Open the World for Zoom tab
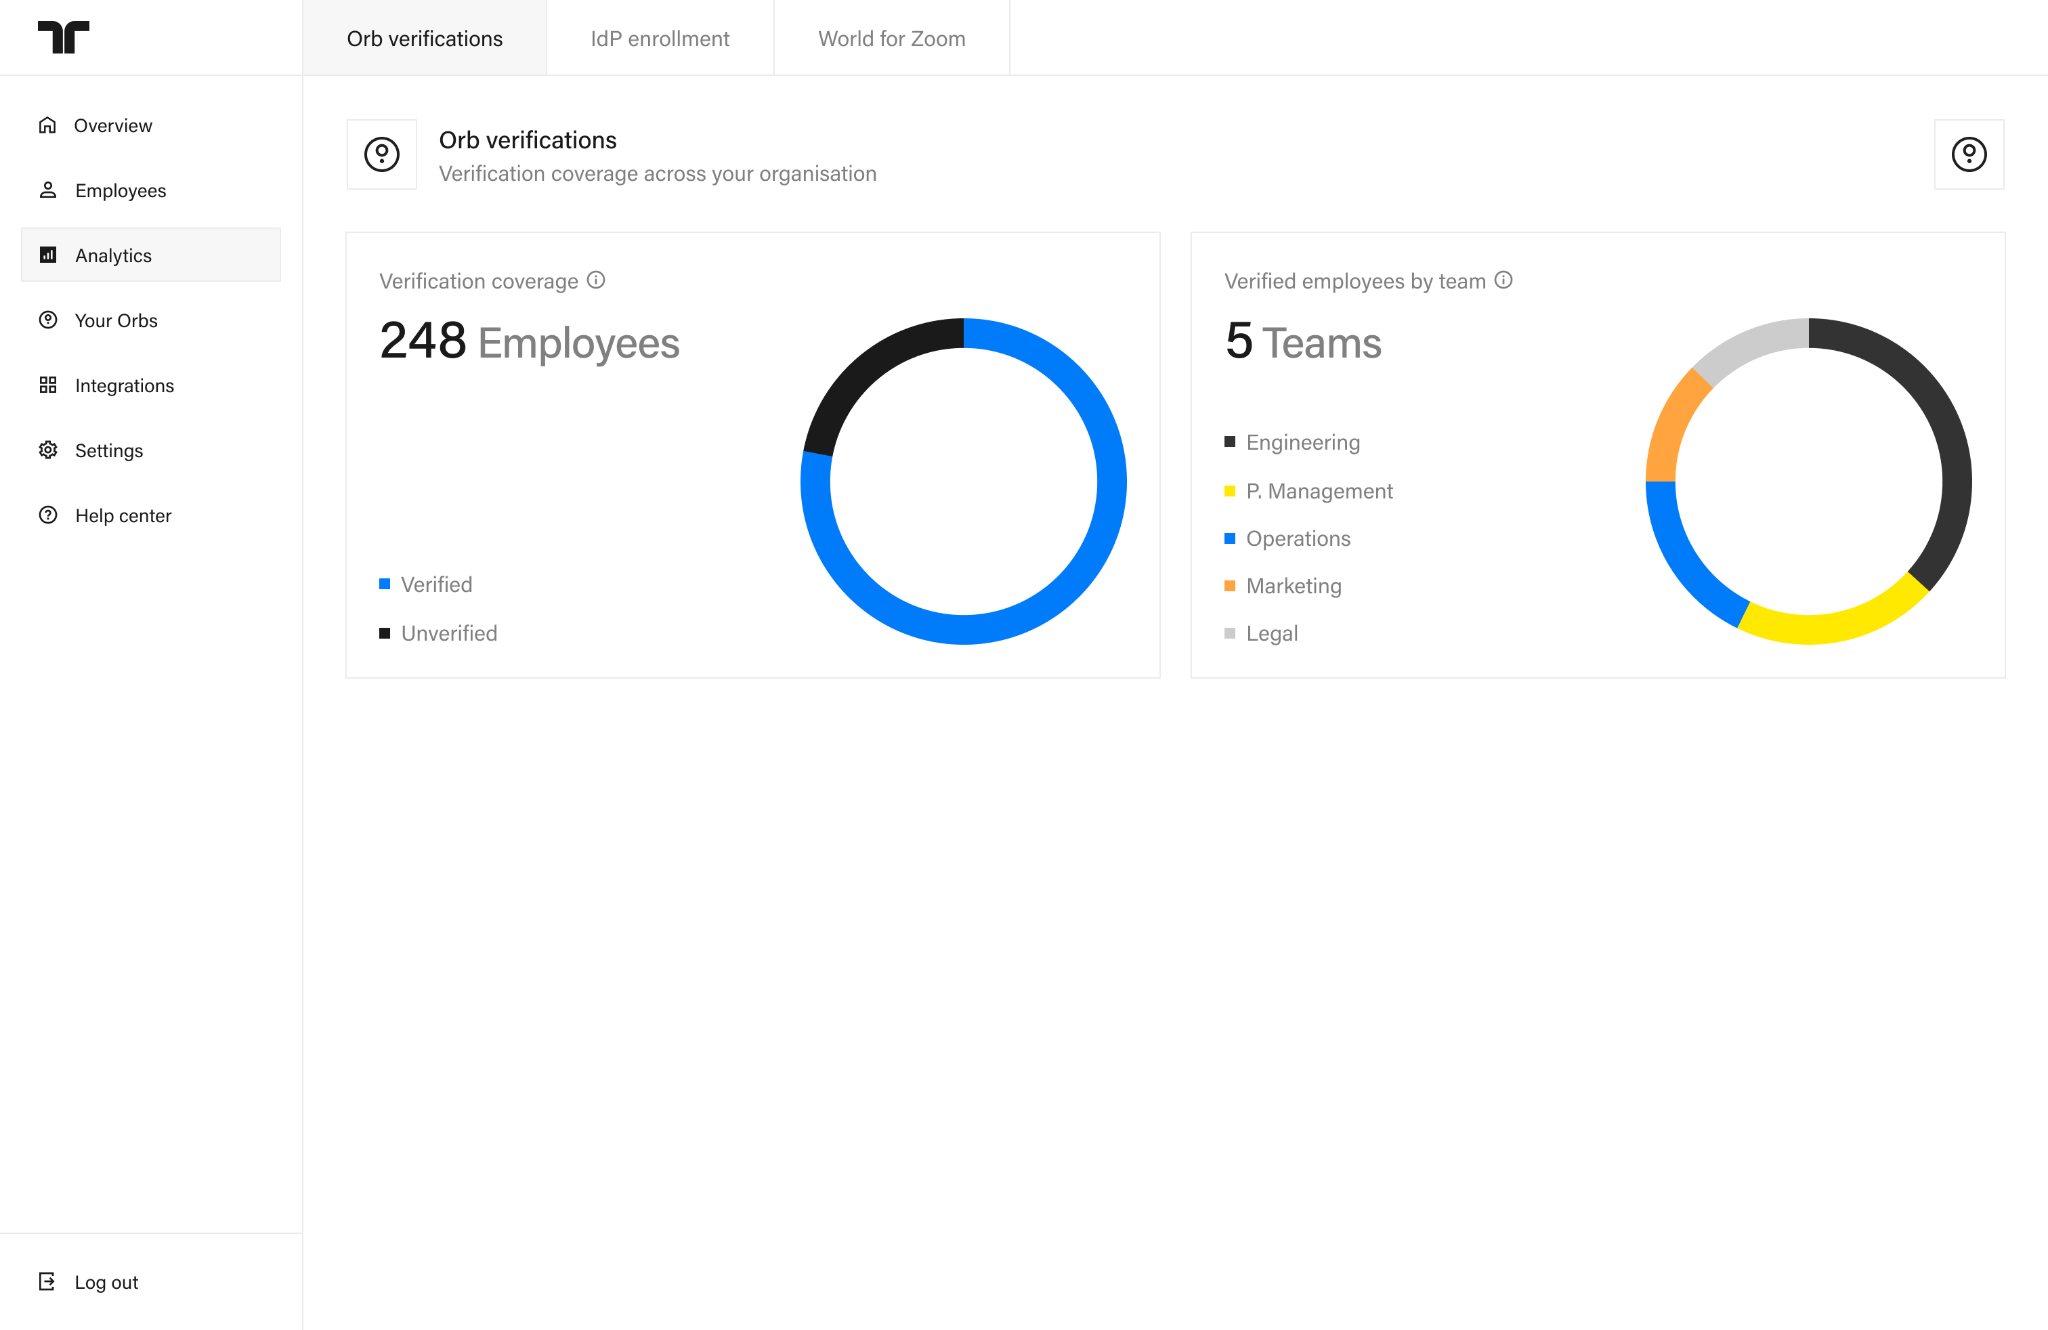Image resolution: width=2048 pixels, height=1330 pixels. (x=892, y=38)
